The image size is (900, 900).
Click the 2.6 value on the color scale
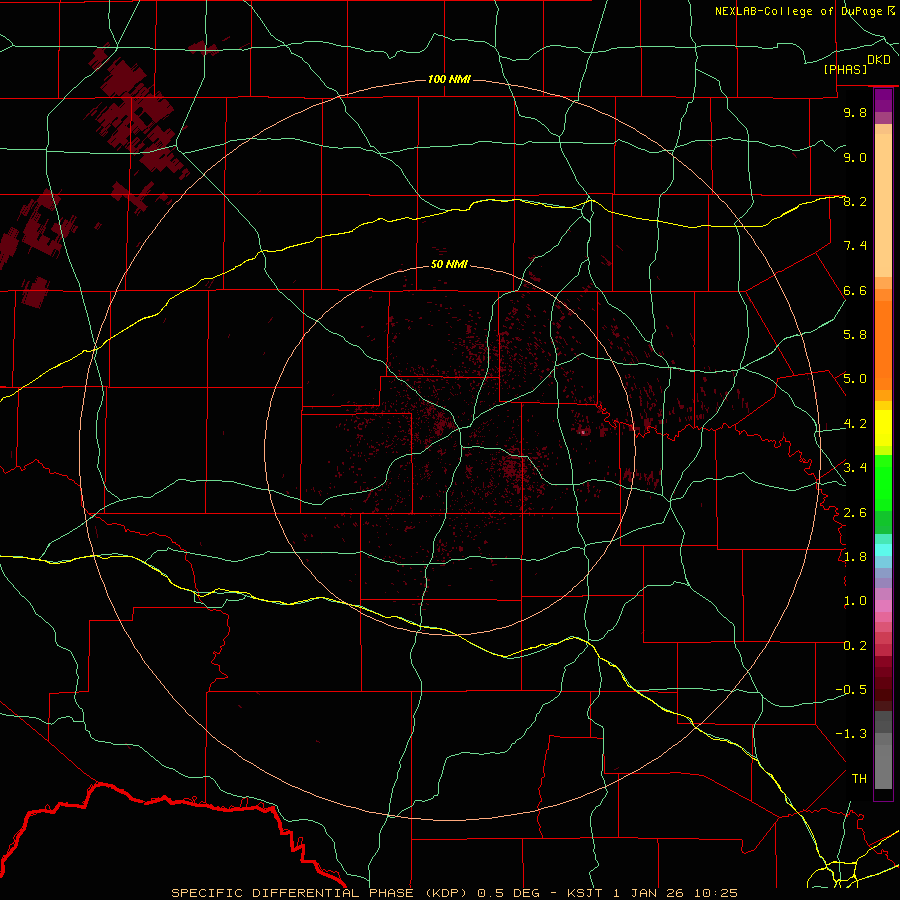tap(855, 512)
